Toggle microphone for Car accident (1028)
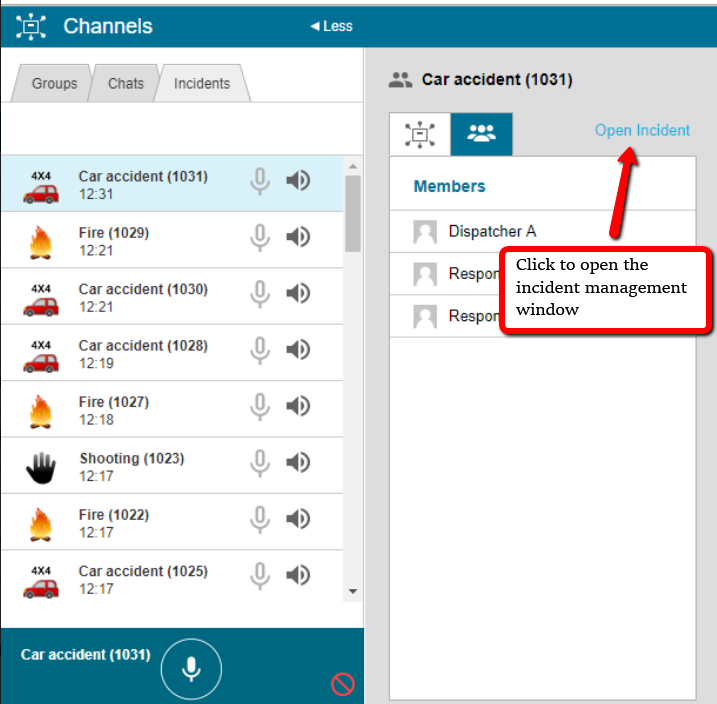717x704 pixels. pos(260,350)
